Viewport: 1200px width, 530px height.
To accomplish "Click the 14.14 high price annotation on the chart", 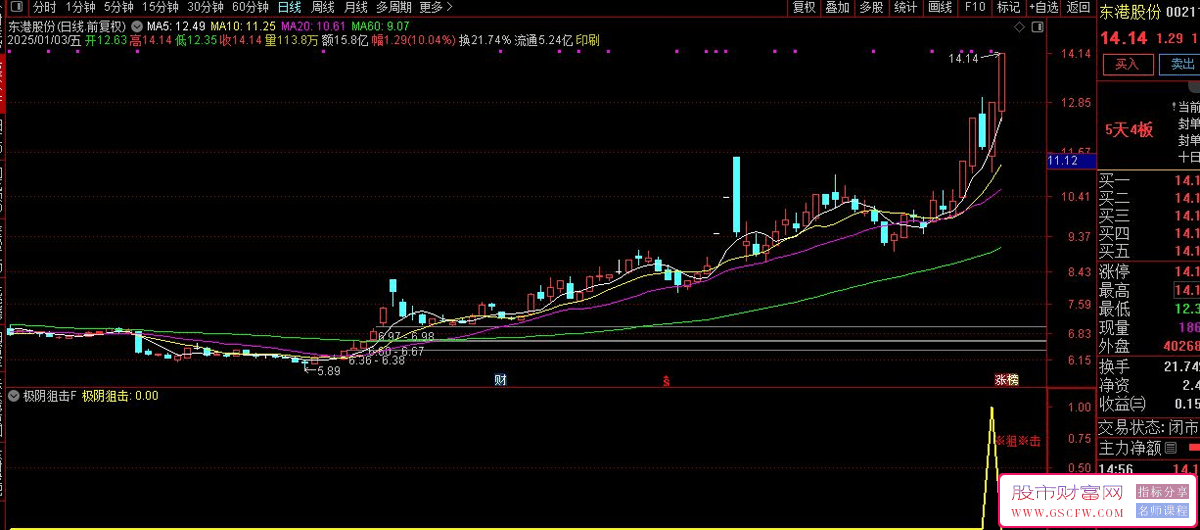I will coord(963,59).
